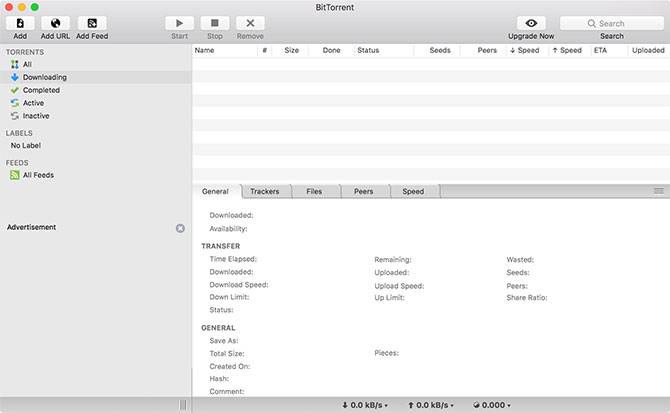Open the download speed limit dropdown
The width and height of the screenshot is (670, 413).
point(365,405)
